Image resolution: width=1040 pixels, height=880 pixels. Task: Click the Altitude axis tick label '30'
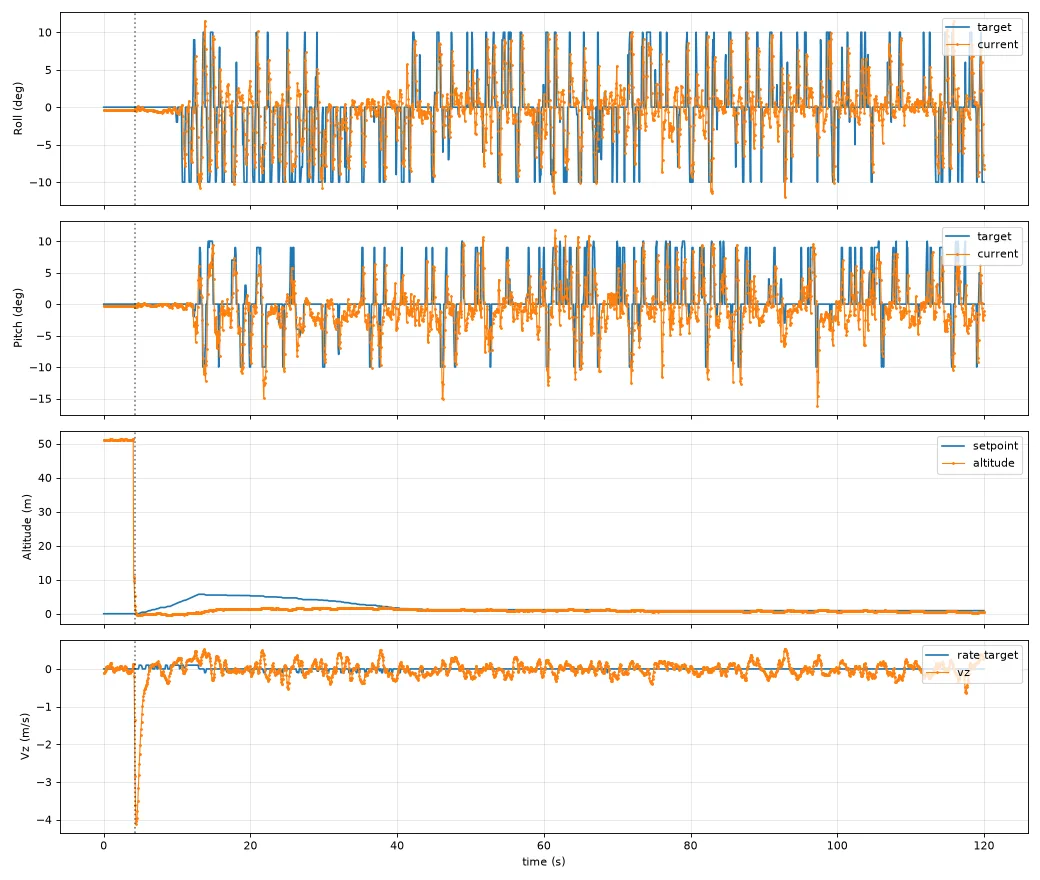coord(44,512)
